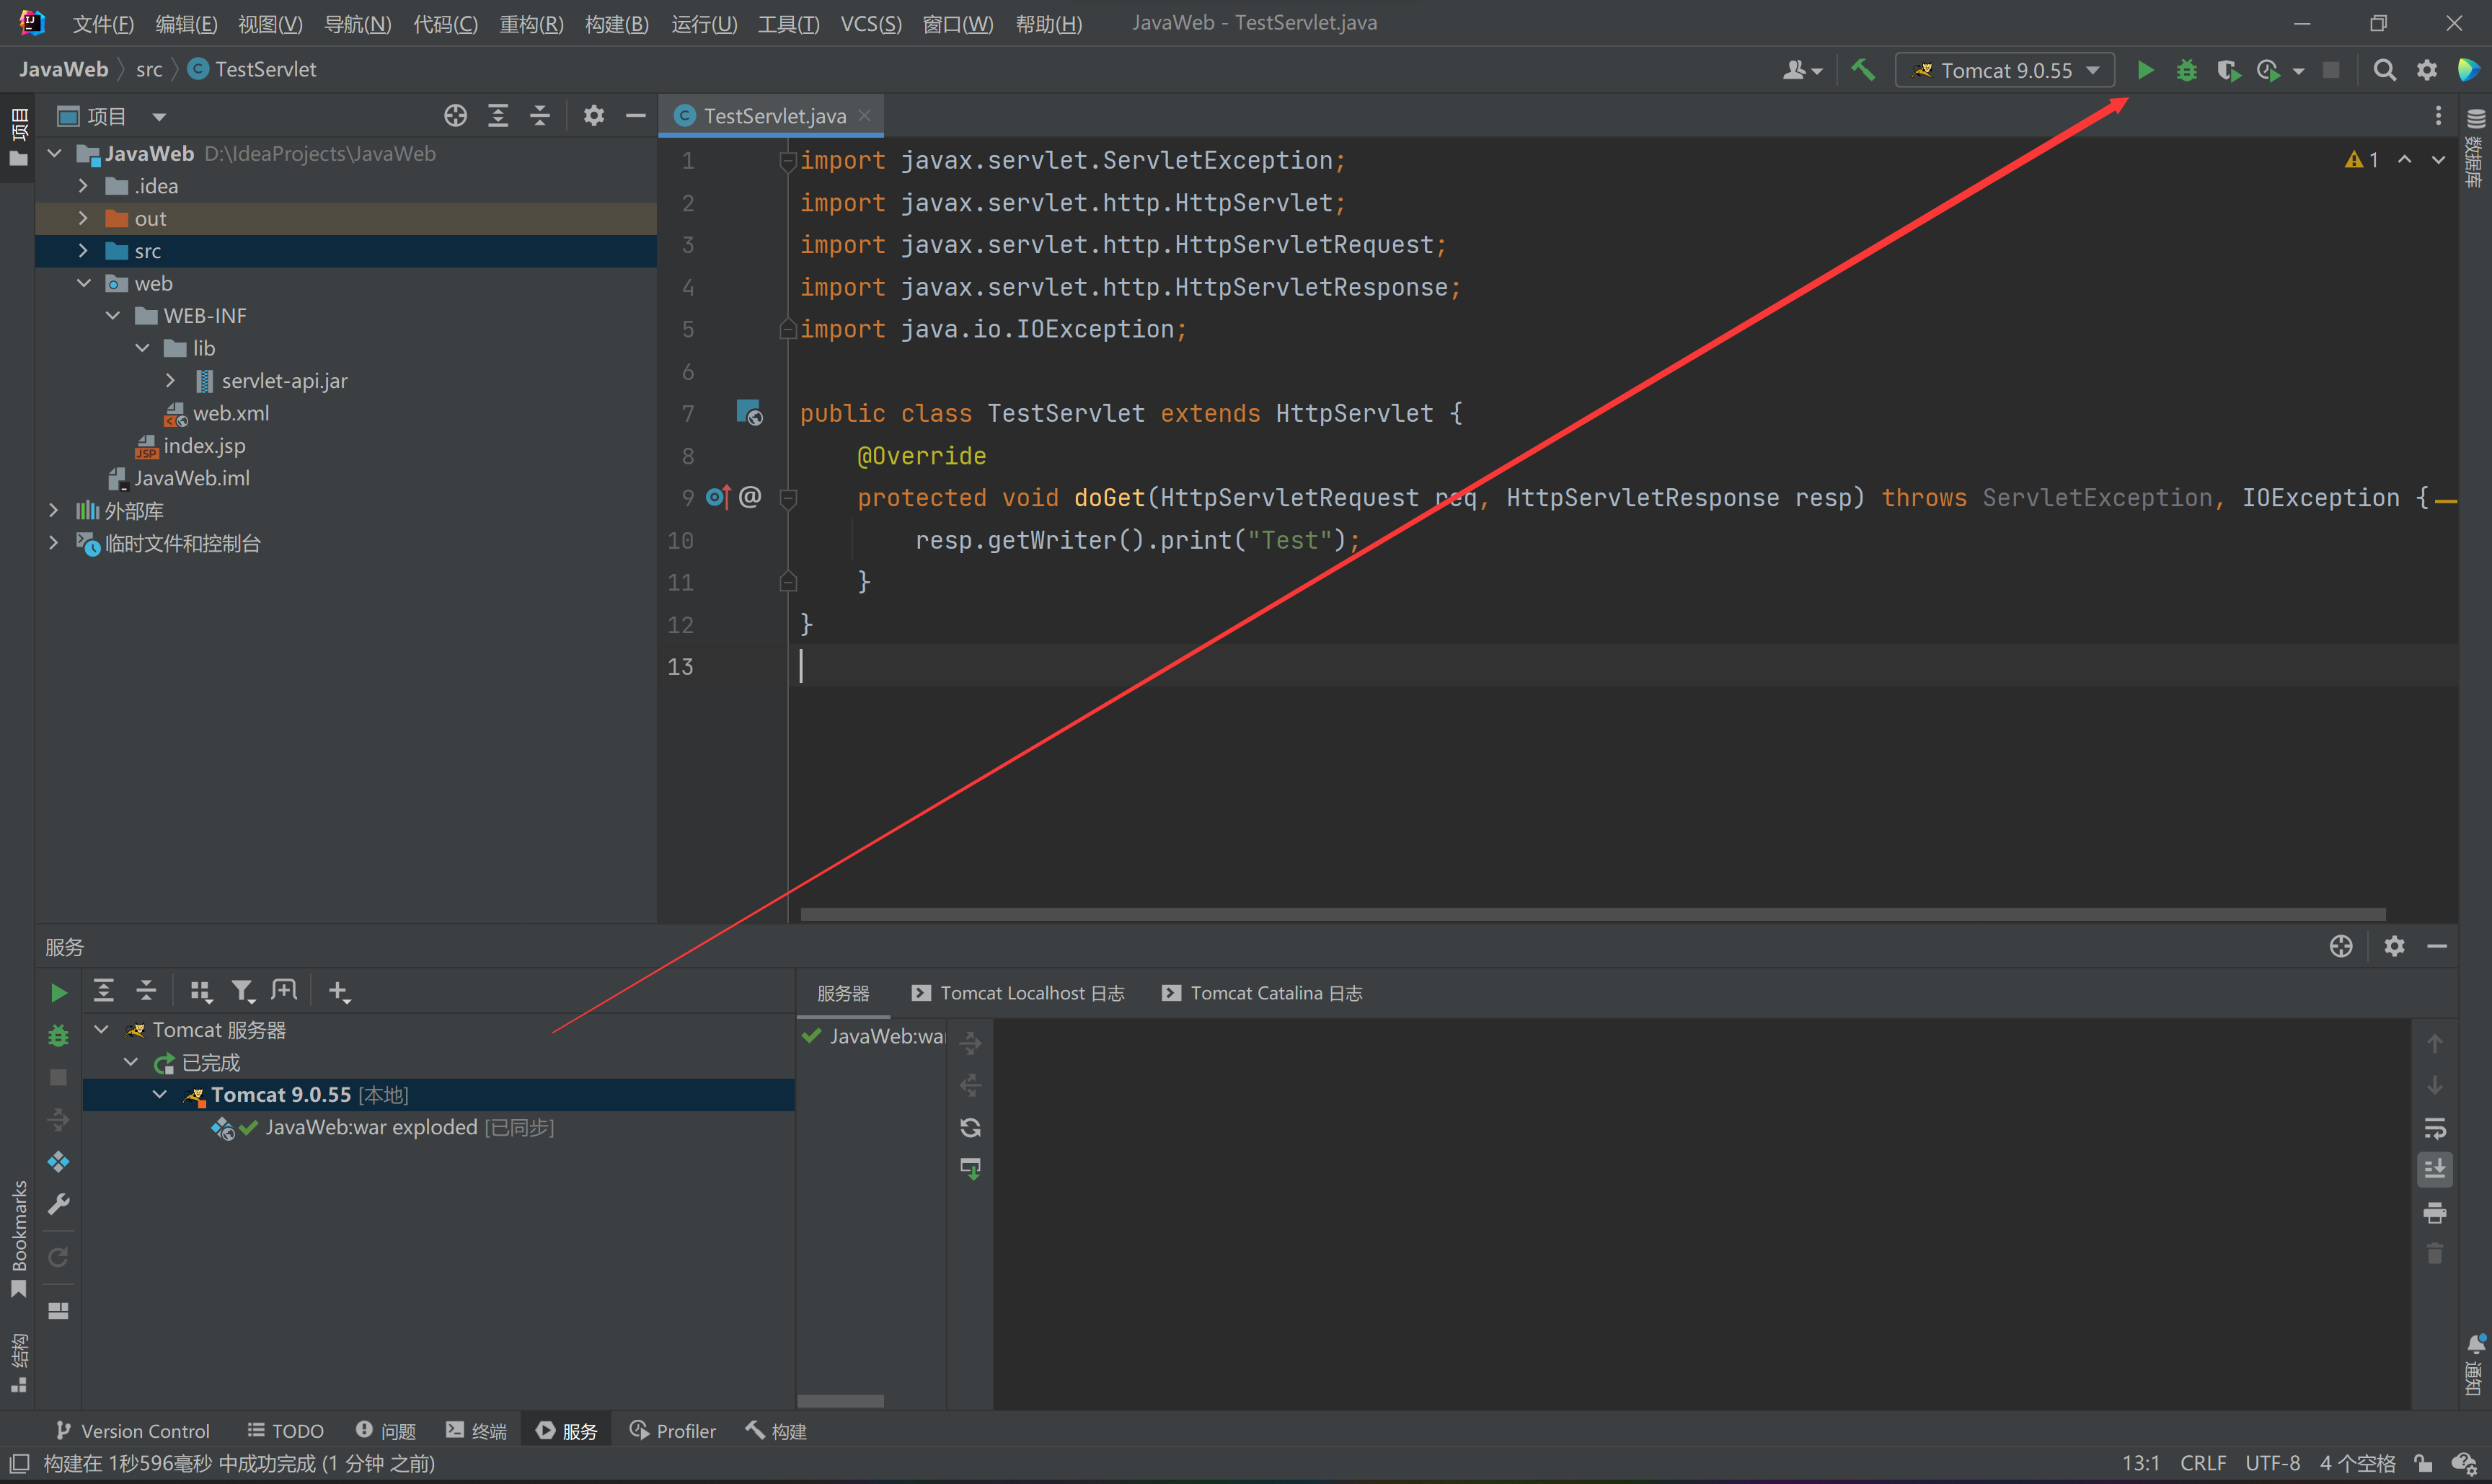
Task: Toggle soft-wrap in the server output
Action: click(2435, 1128)
